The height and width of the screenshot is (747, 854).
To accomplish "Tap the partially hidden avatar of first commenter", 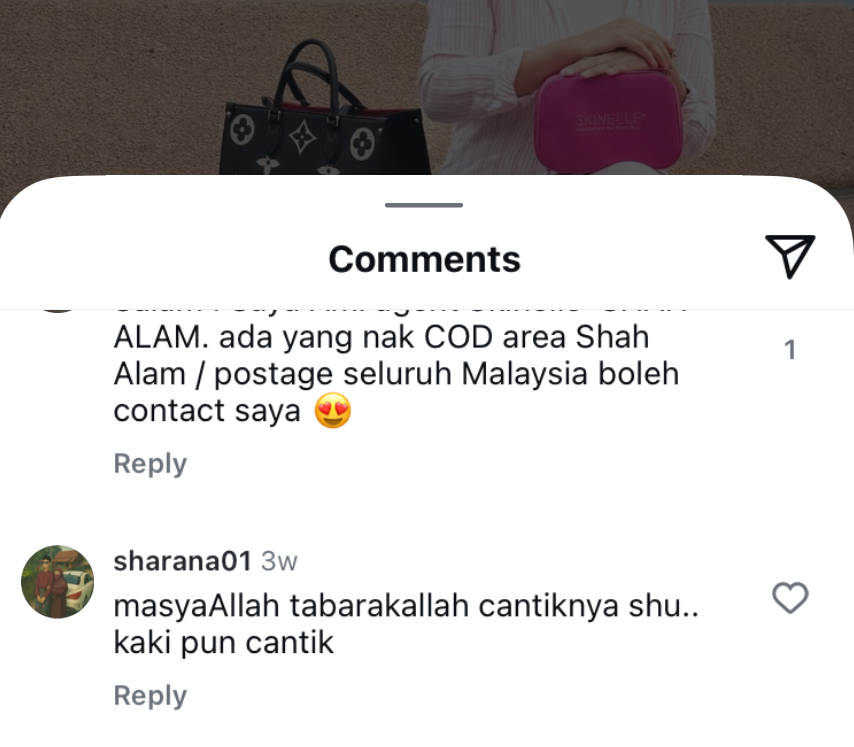I will [57, 311].
